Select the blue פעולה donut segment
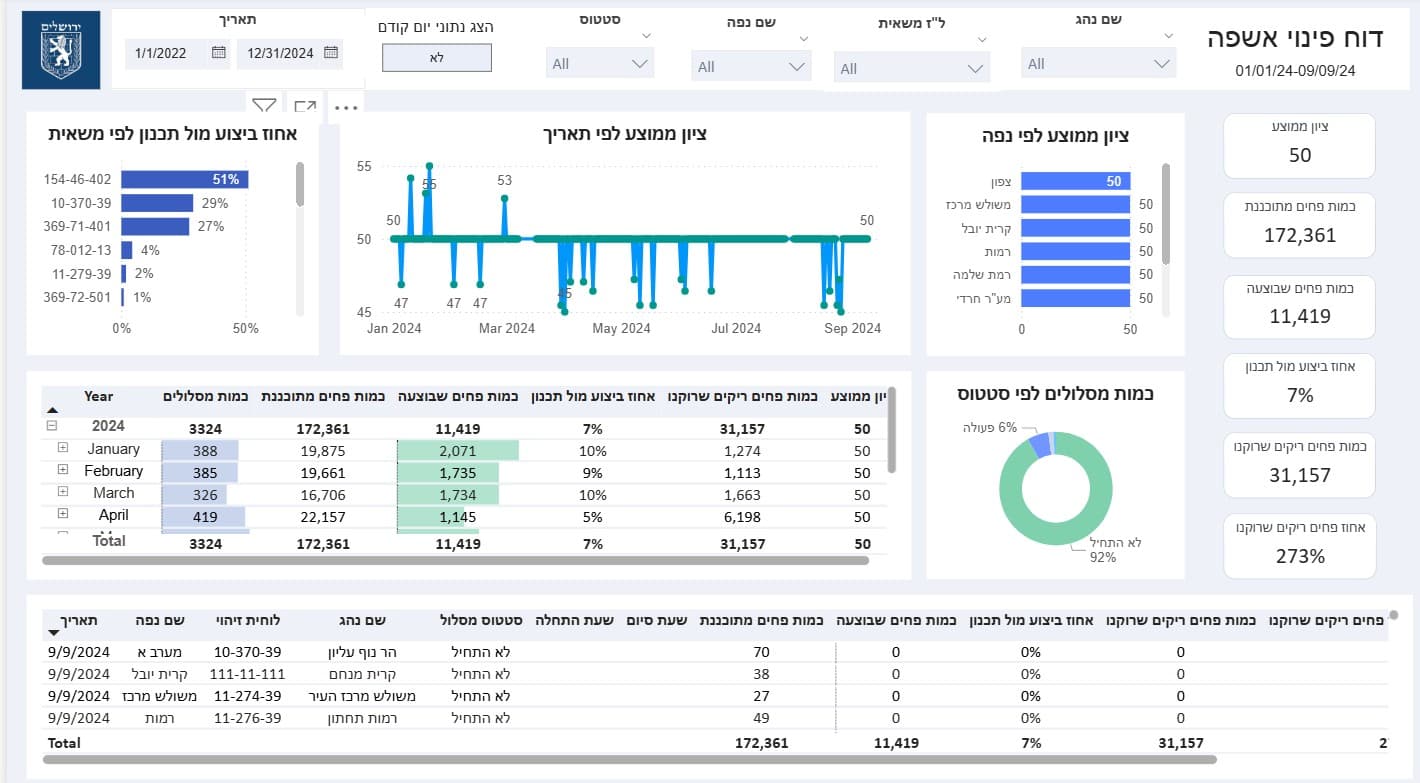Image resolution: width=1420 pixels, height=783 pixels. [1039, 445]
